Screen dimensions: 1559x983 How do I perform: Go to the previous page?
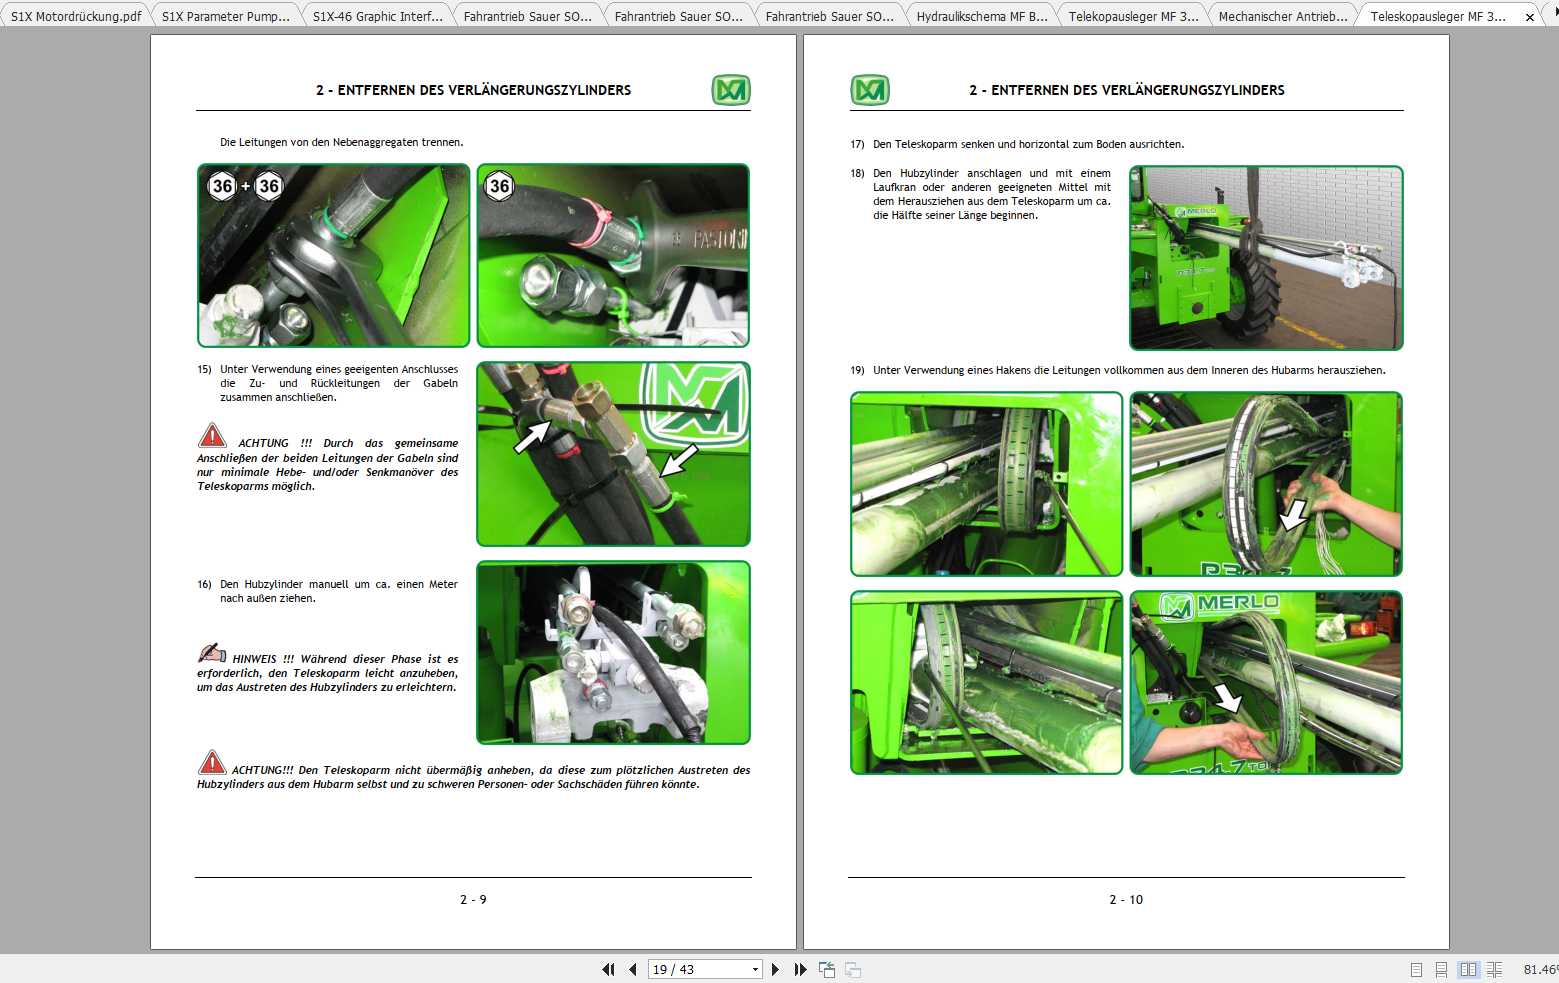(633, 969)
